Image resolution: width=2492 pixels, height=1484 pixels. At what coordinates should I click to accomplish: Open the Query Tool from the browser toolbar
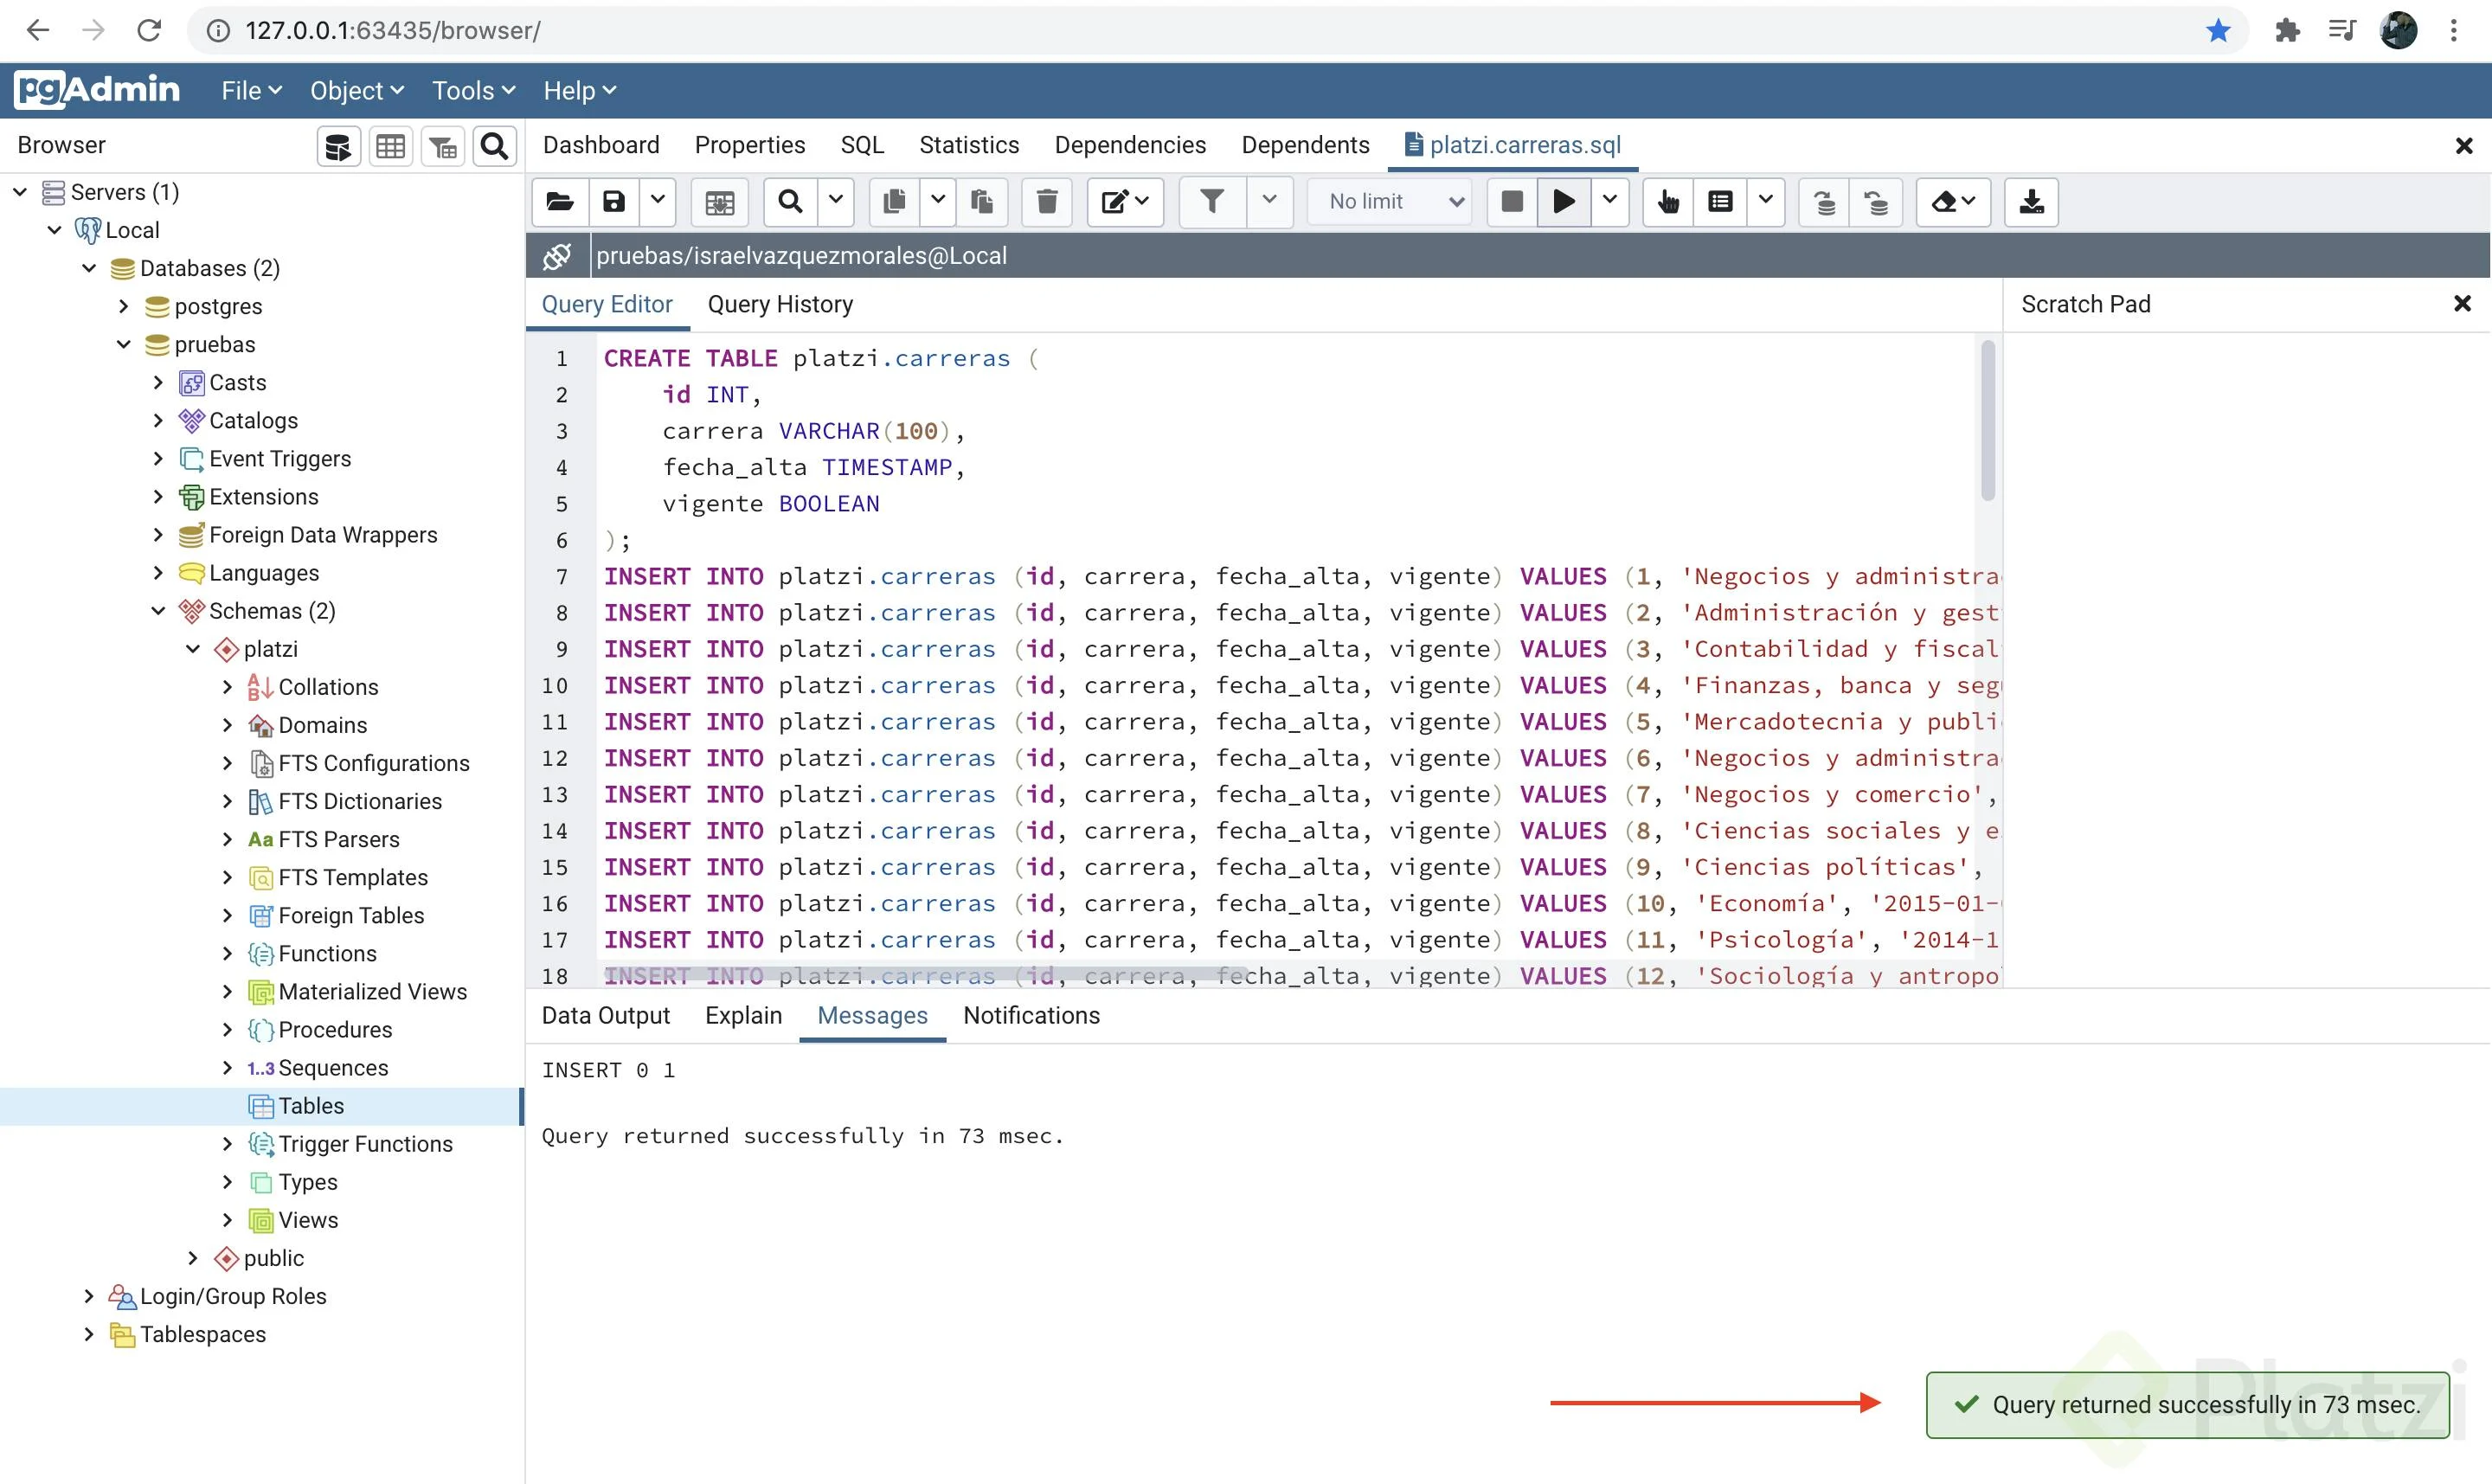coord(337,145)
